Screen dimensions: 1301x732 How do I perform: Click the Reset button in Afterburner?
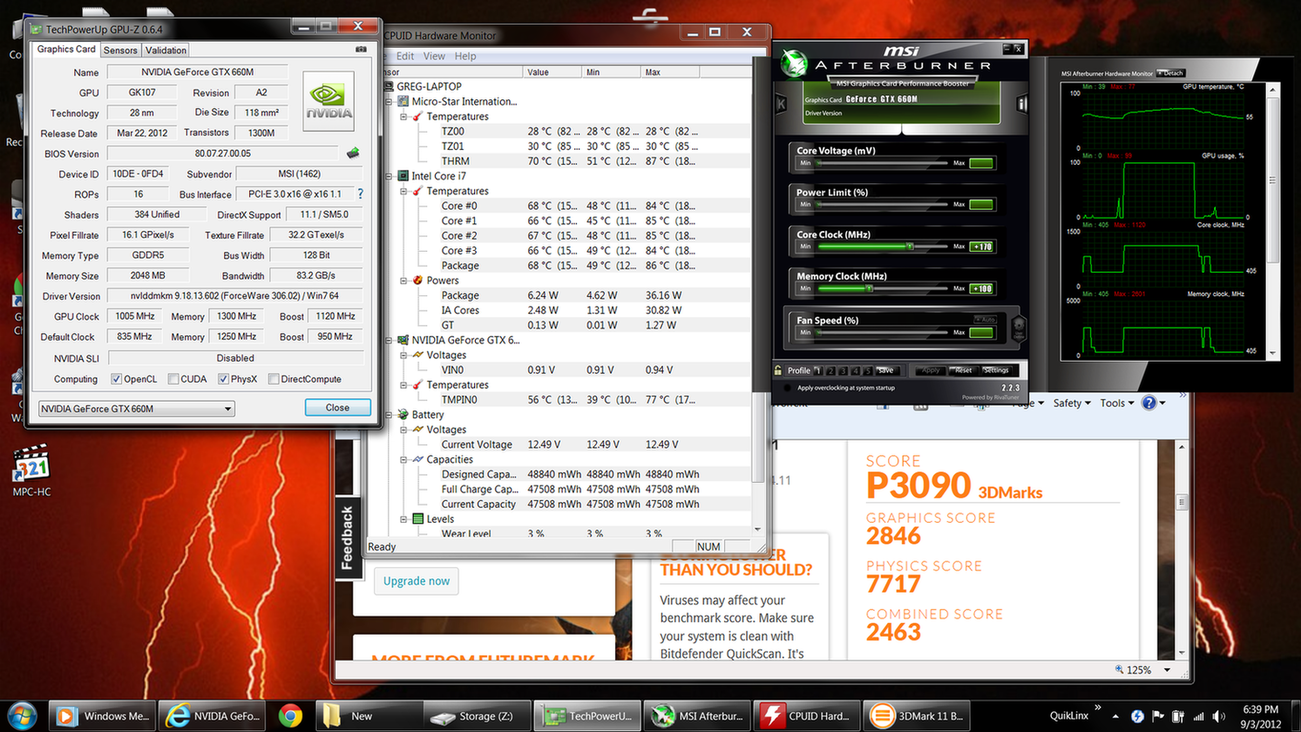tap(963, 370)
